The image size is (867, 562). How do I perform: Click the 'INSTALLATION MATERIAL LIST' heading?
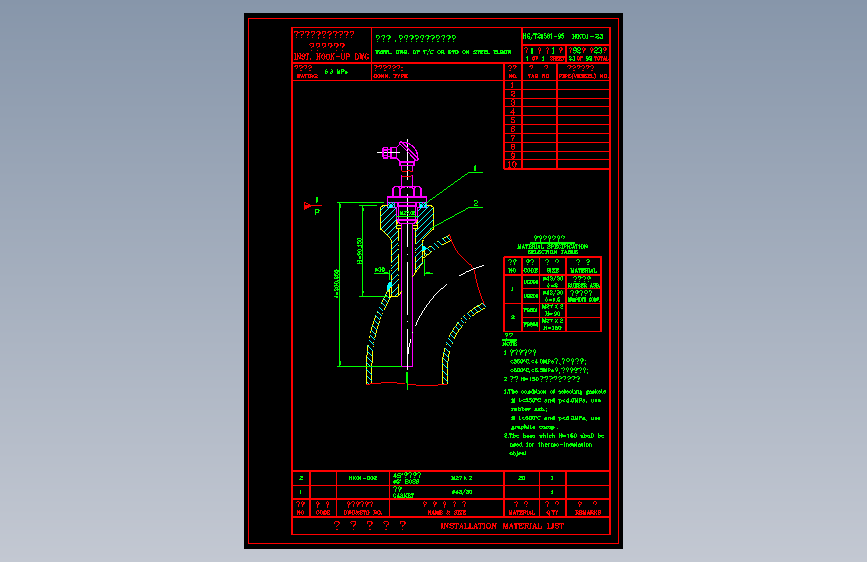(502, 526)
